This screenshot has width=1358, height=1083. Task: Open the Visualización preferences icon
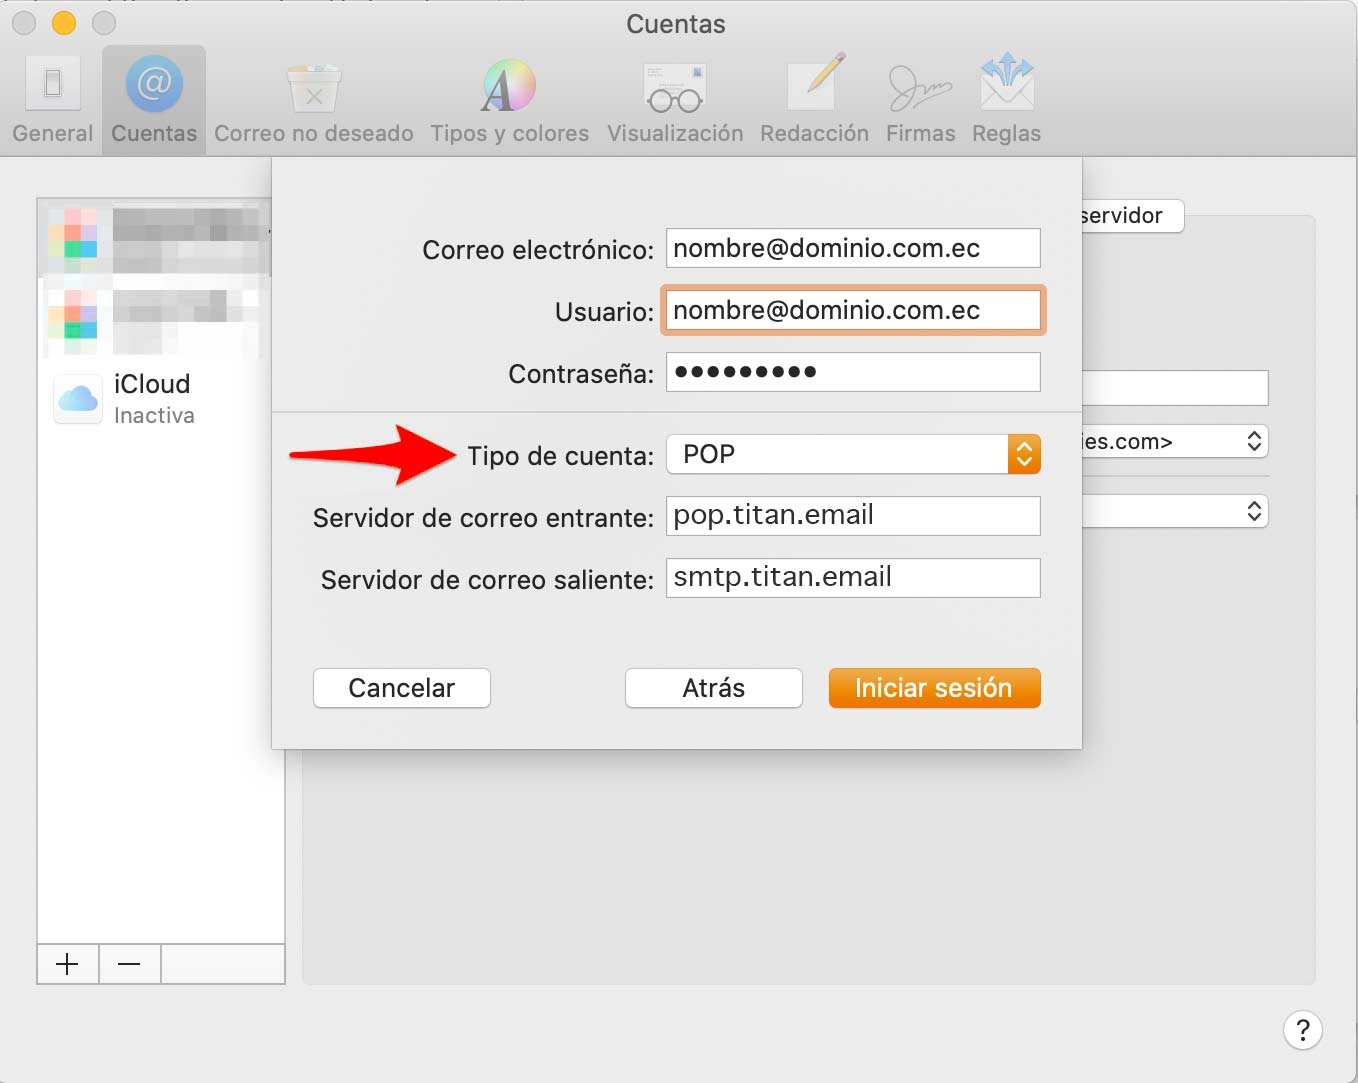(674, 99)
